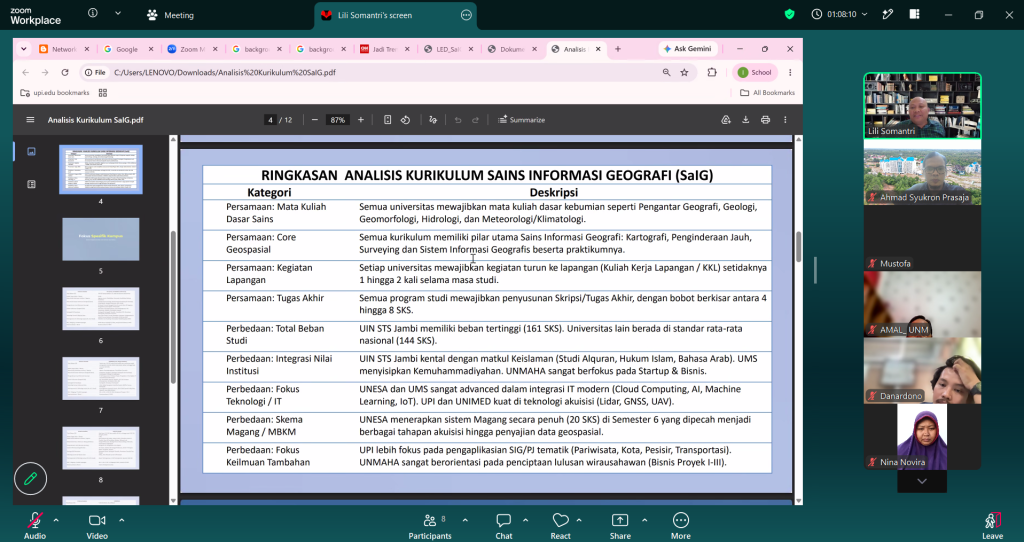Open page 5 thumbnail
The width and height of the screenshot is (1024, 542).
(101, 239)
